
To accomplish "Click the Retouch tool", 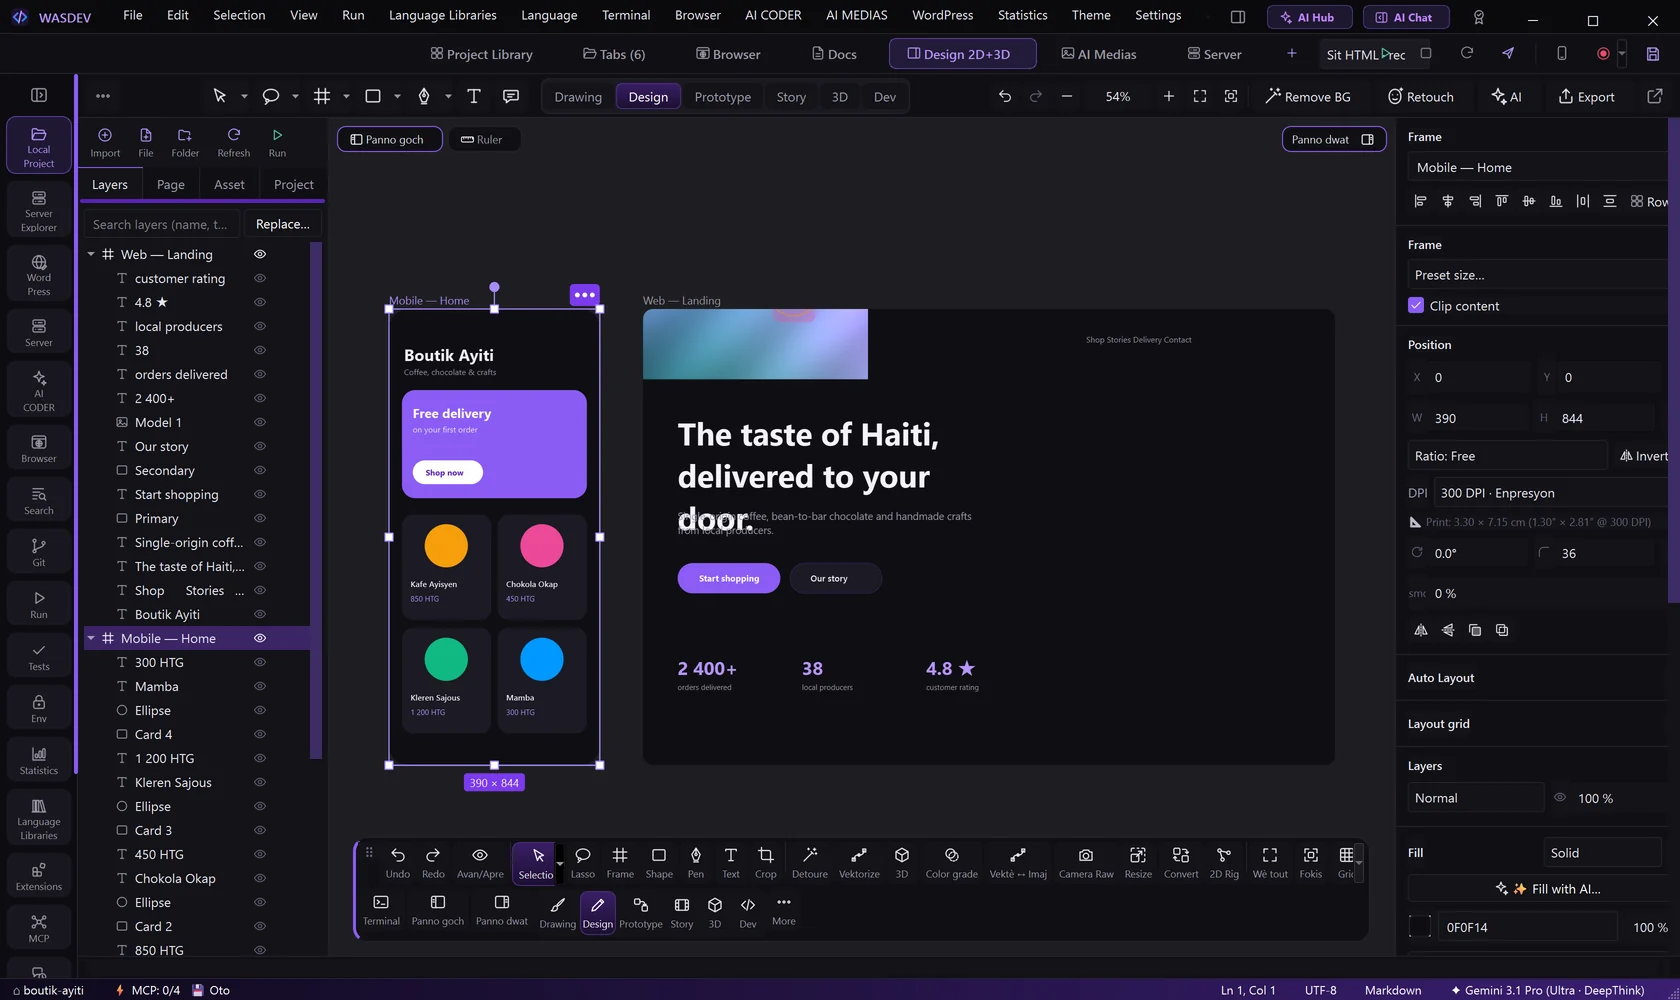I will coord(1421,97).
